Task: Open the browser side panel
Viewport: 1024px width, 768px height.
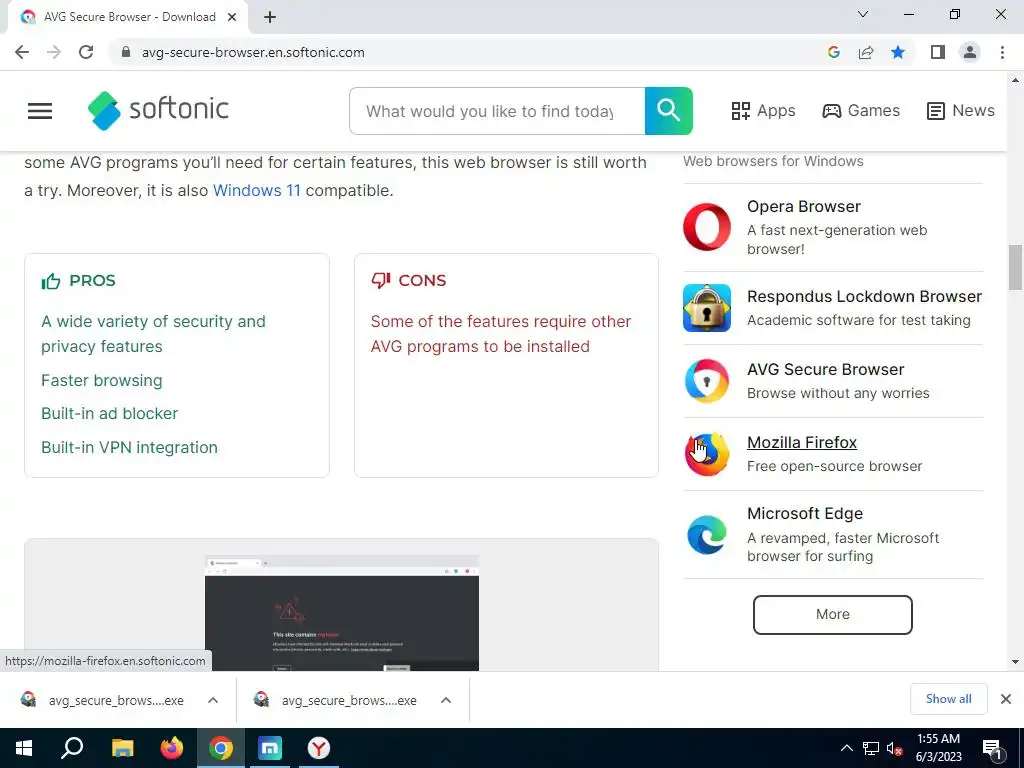Action: pos(938,52)
